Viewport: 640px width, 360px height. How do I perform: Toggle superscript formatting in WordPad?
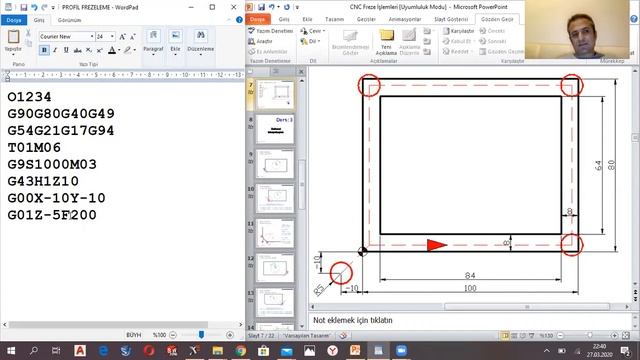100,50
